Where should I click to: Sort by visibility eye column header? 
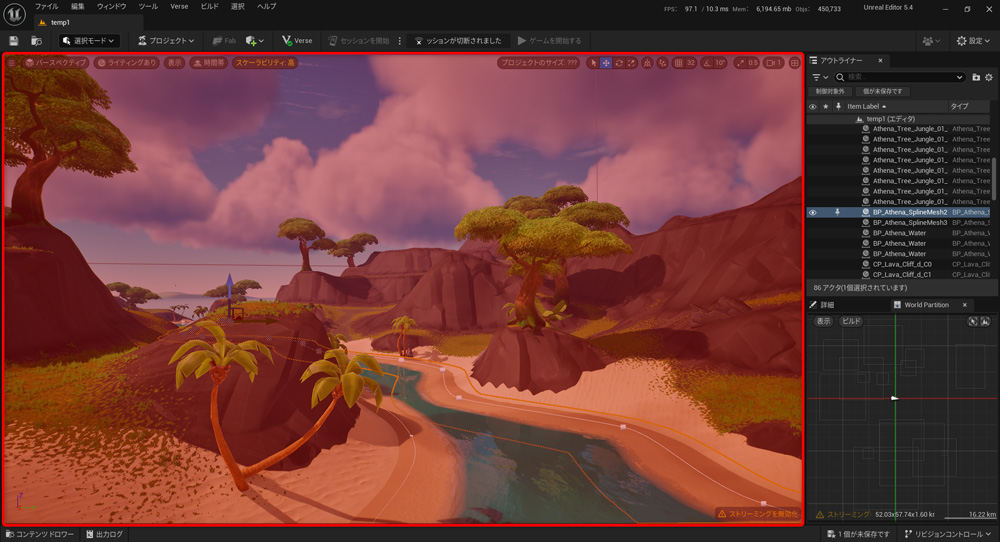pos(812,106)
